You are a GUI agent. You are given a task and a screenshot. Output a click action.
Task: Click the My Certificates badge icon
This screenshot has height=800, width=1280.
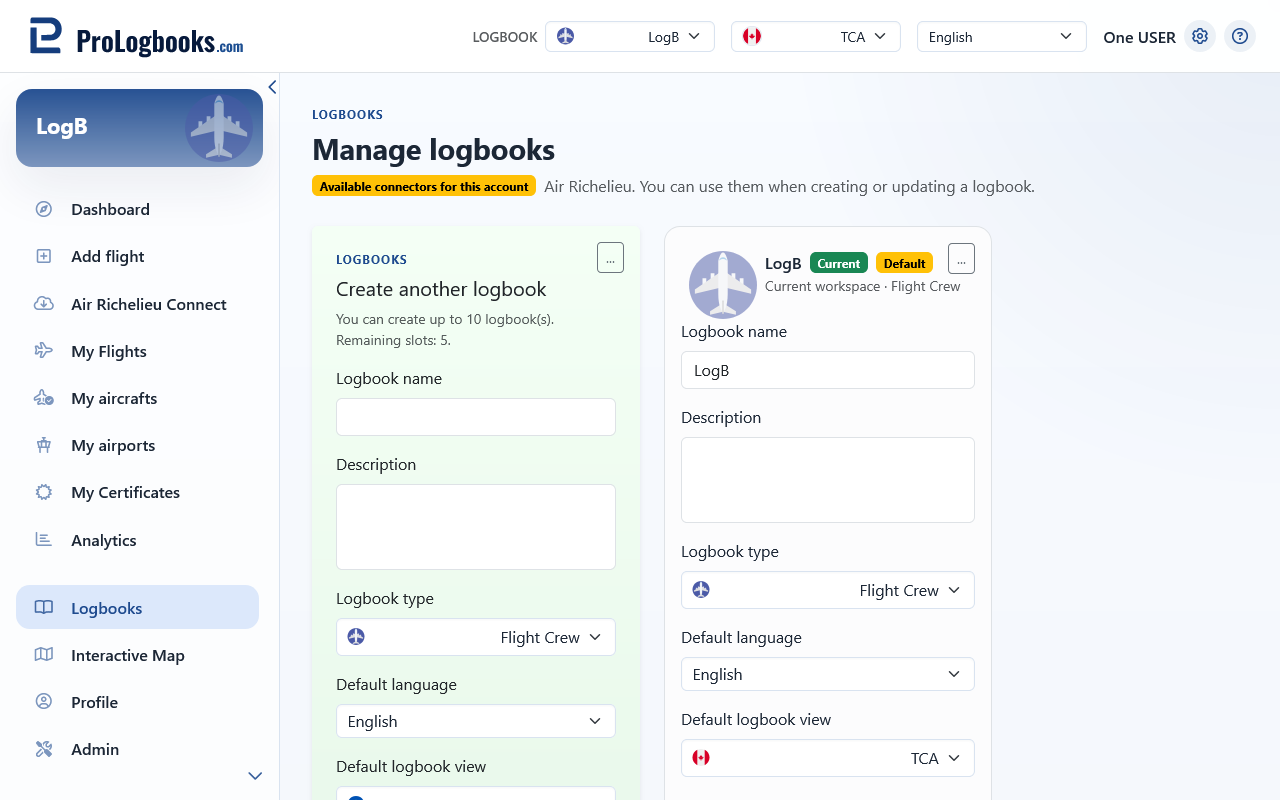pyautogui.click(x=44, y=492)
